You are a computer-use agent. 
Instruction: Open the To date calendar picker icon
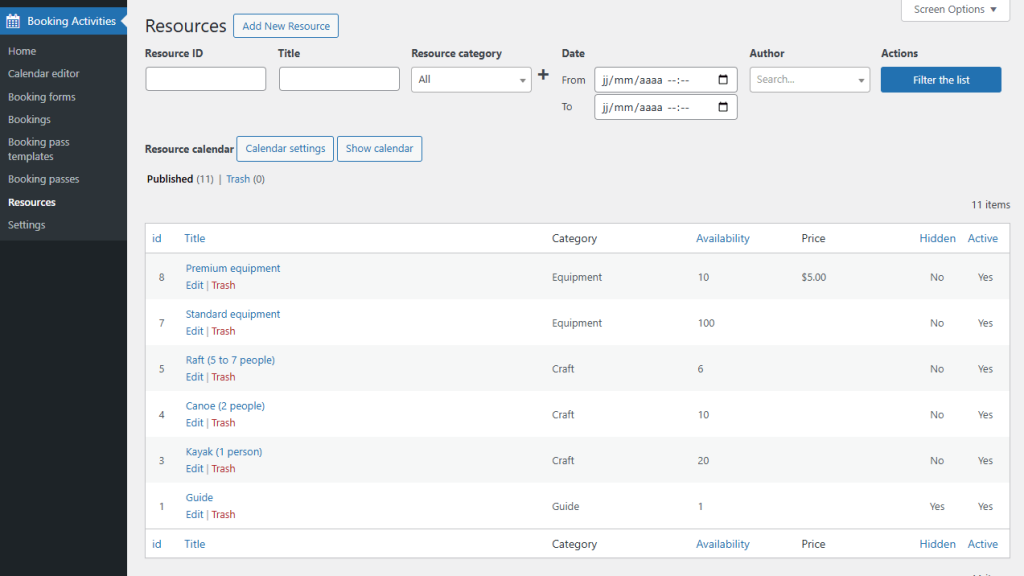[x=723, y=107]
